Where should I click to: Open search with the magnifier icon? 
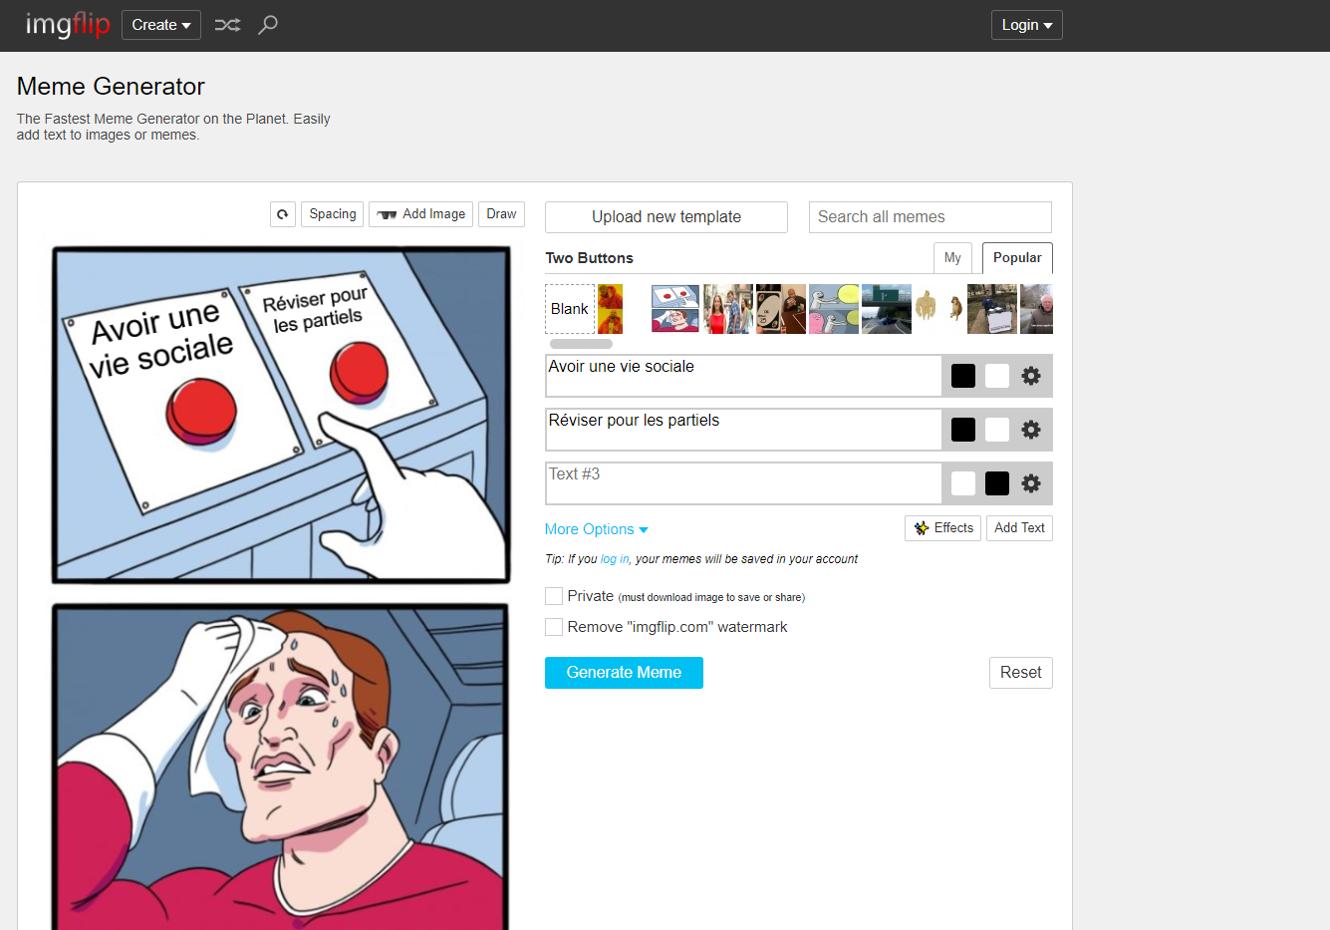coord(268,25)
